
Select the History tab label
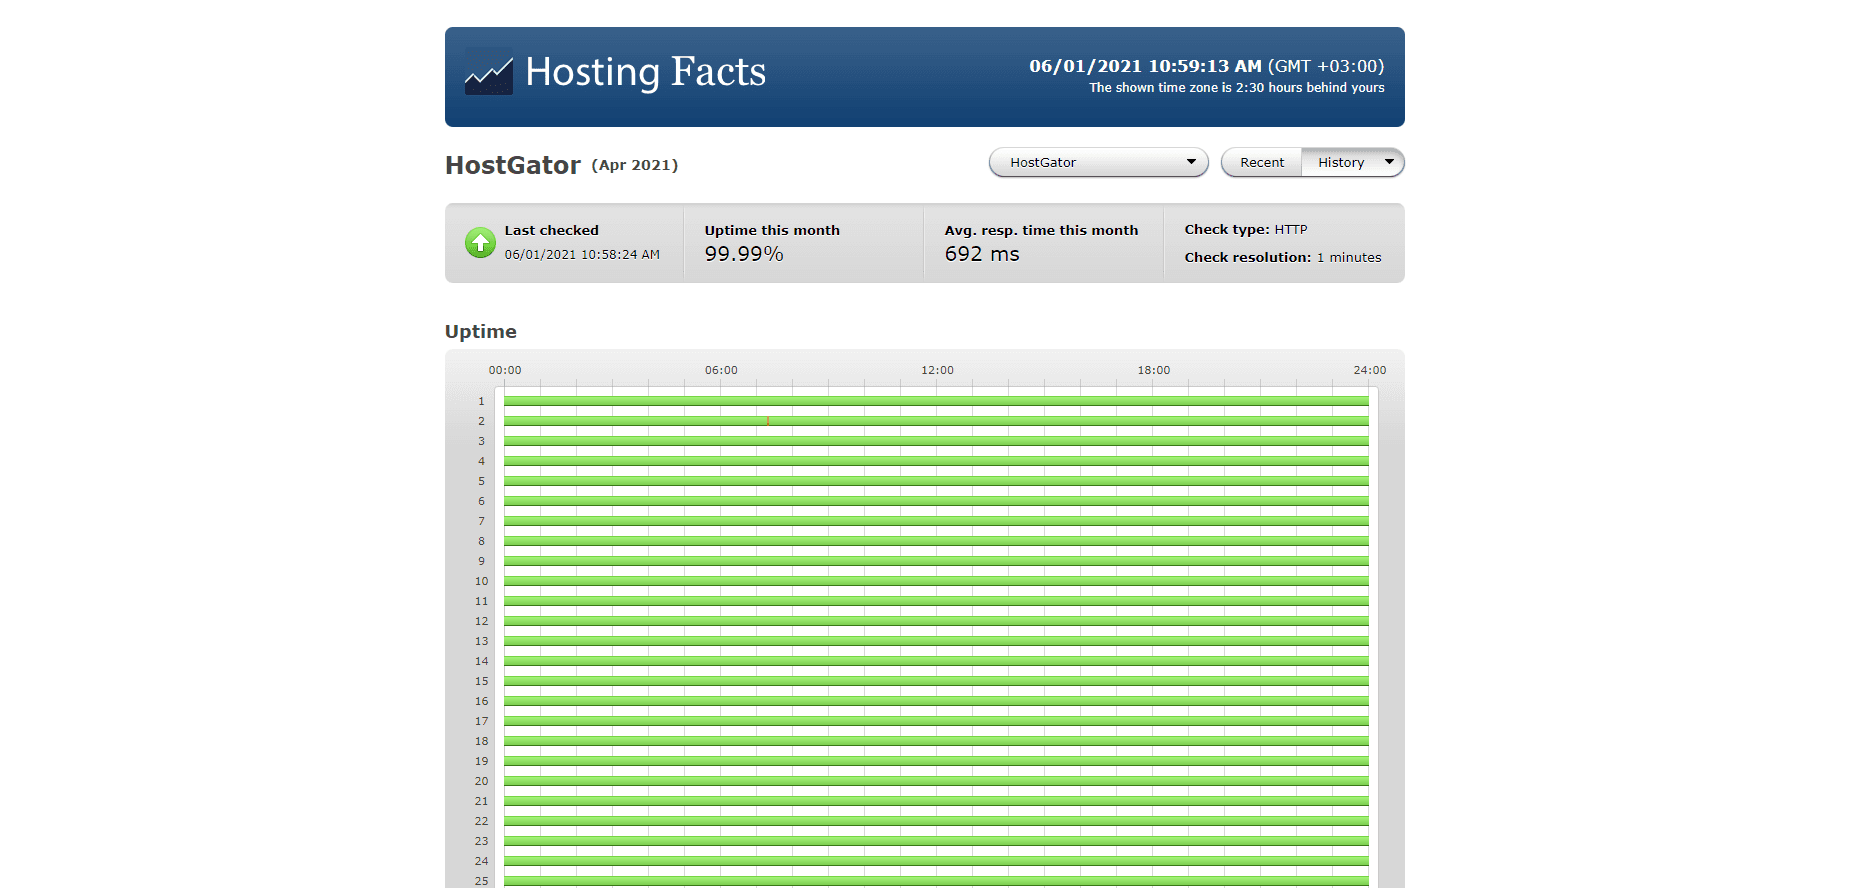click(1341, 162)
